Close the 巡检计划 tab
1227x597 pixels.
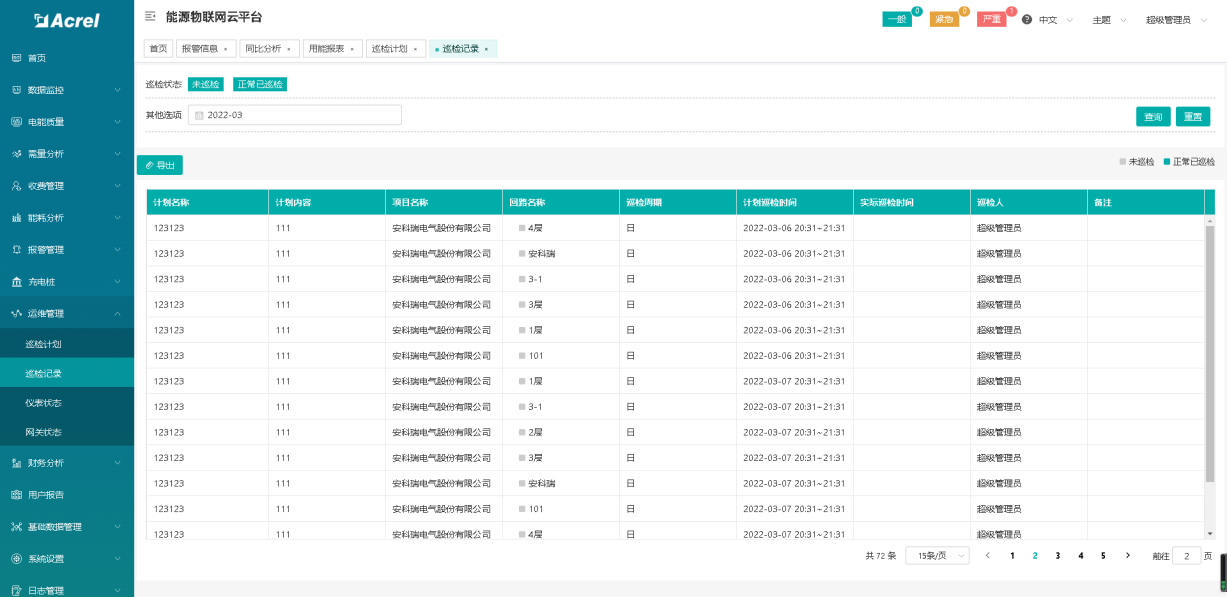point(415,49)
